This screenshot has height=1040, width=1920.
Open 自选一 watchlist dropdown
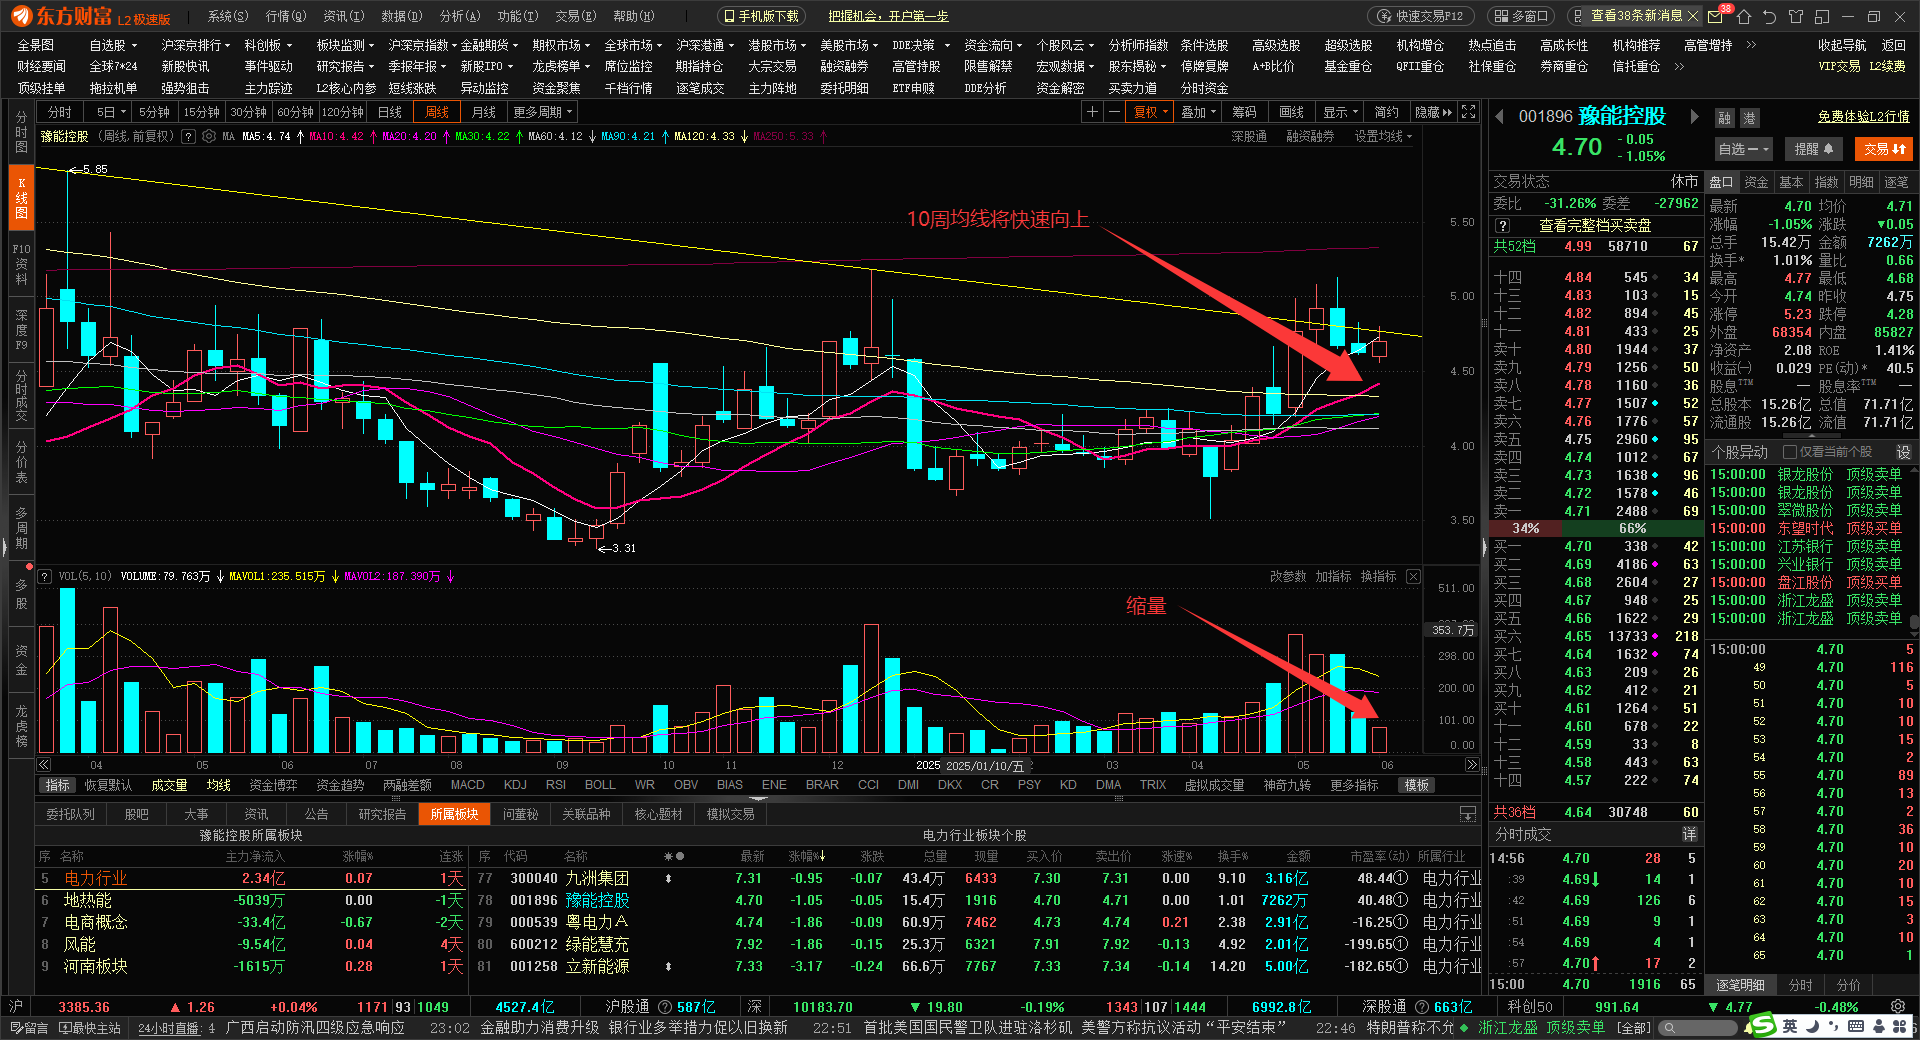(x=1743, y=149)
